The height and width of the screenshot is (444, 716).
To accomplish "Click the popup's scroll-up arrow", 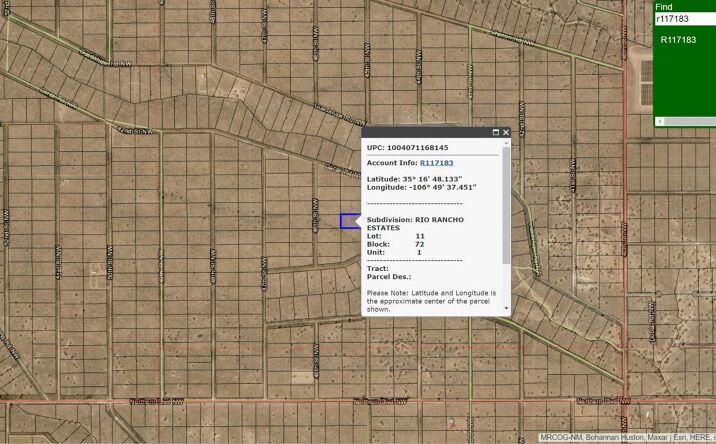I will tap(506, 143).
